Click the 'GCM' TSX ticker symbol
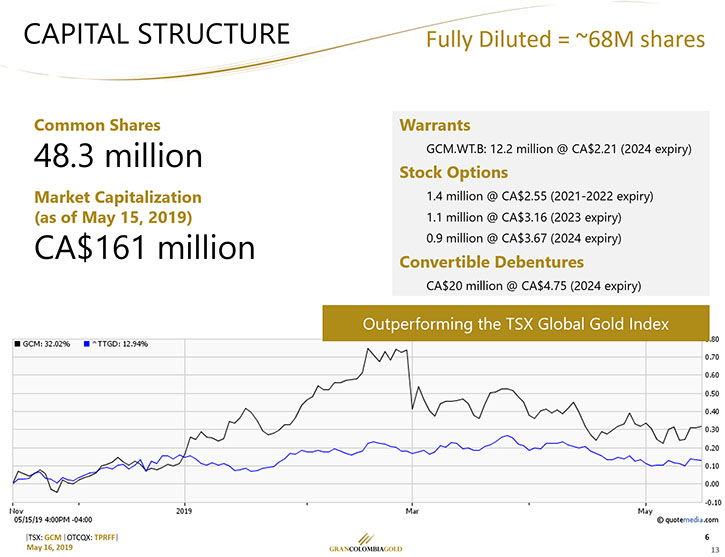Image resolution: width=725 pixels, height=557 pixels. 53,538
